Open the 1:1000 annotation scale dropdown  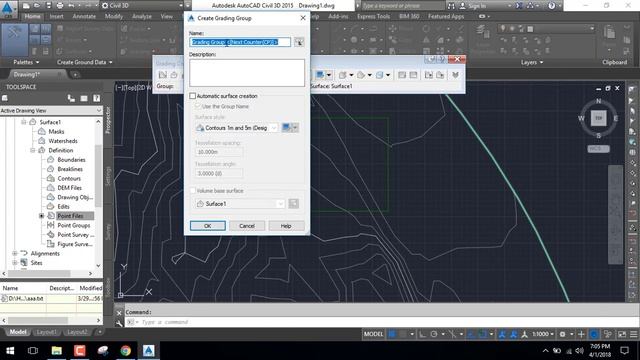tap(542, 334)
